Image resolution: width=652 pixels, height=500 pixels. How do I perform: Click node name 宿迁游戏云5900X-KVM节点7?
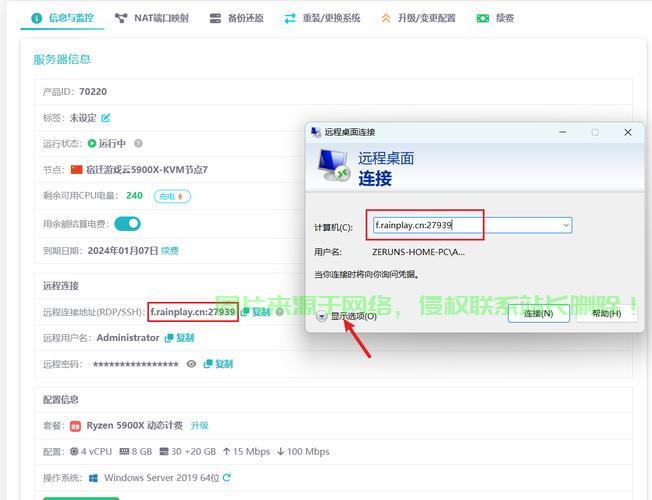(147, 170)
